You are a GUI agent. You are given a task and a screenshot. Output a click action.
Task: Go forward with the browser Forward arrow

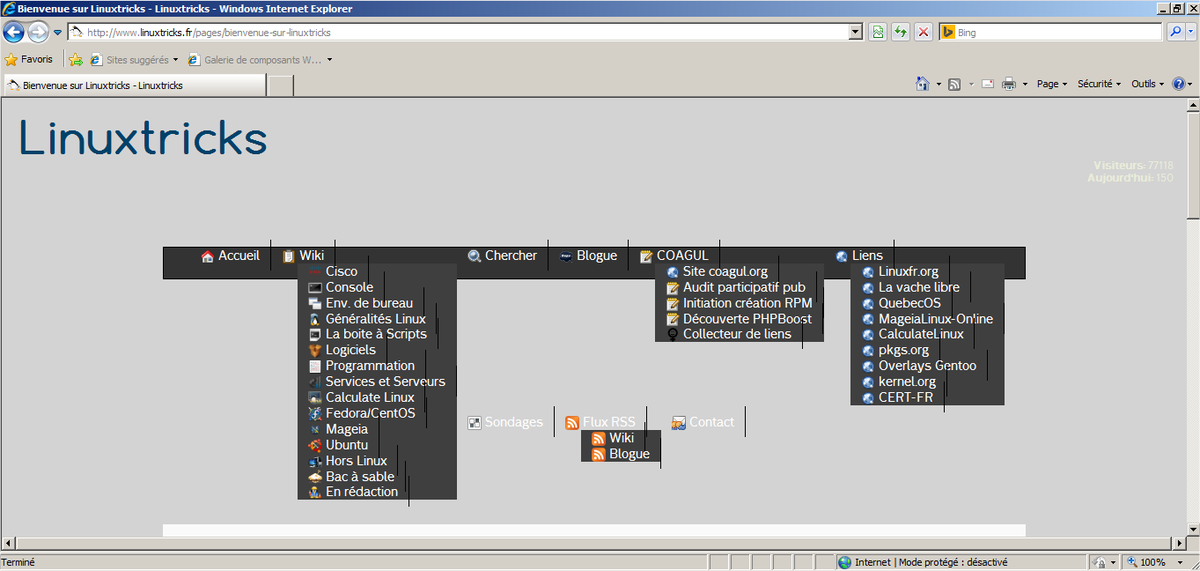pyautogui.click(x=38, y=31)
